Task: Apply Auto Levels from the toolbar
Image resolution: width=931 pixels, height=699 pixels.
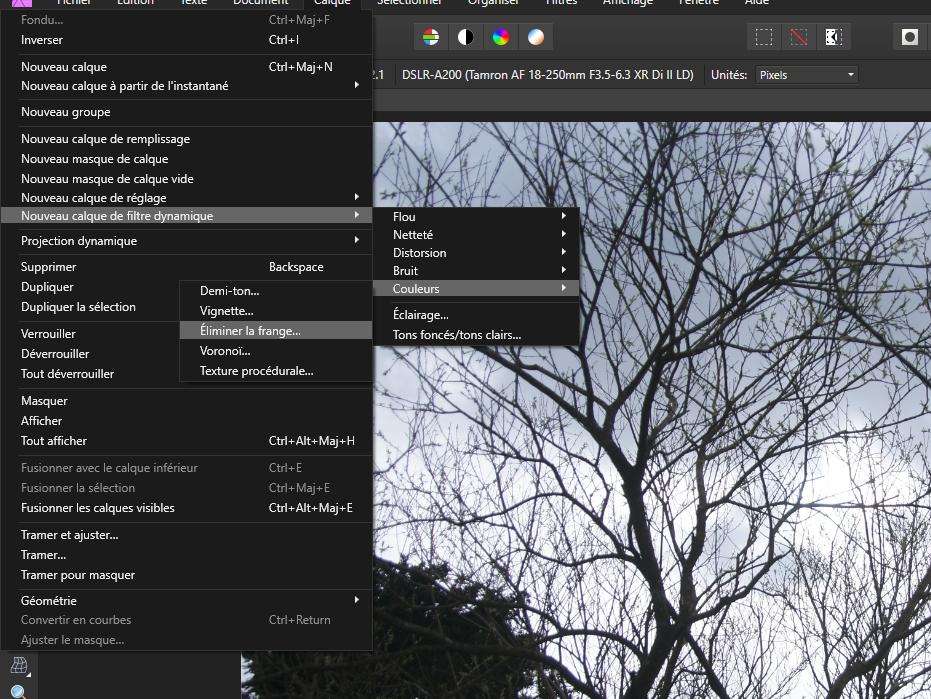Action: coord(431,37)
